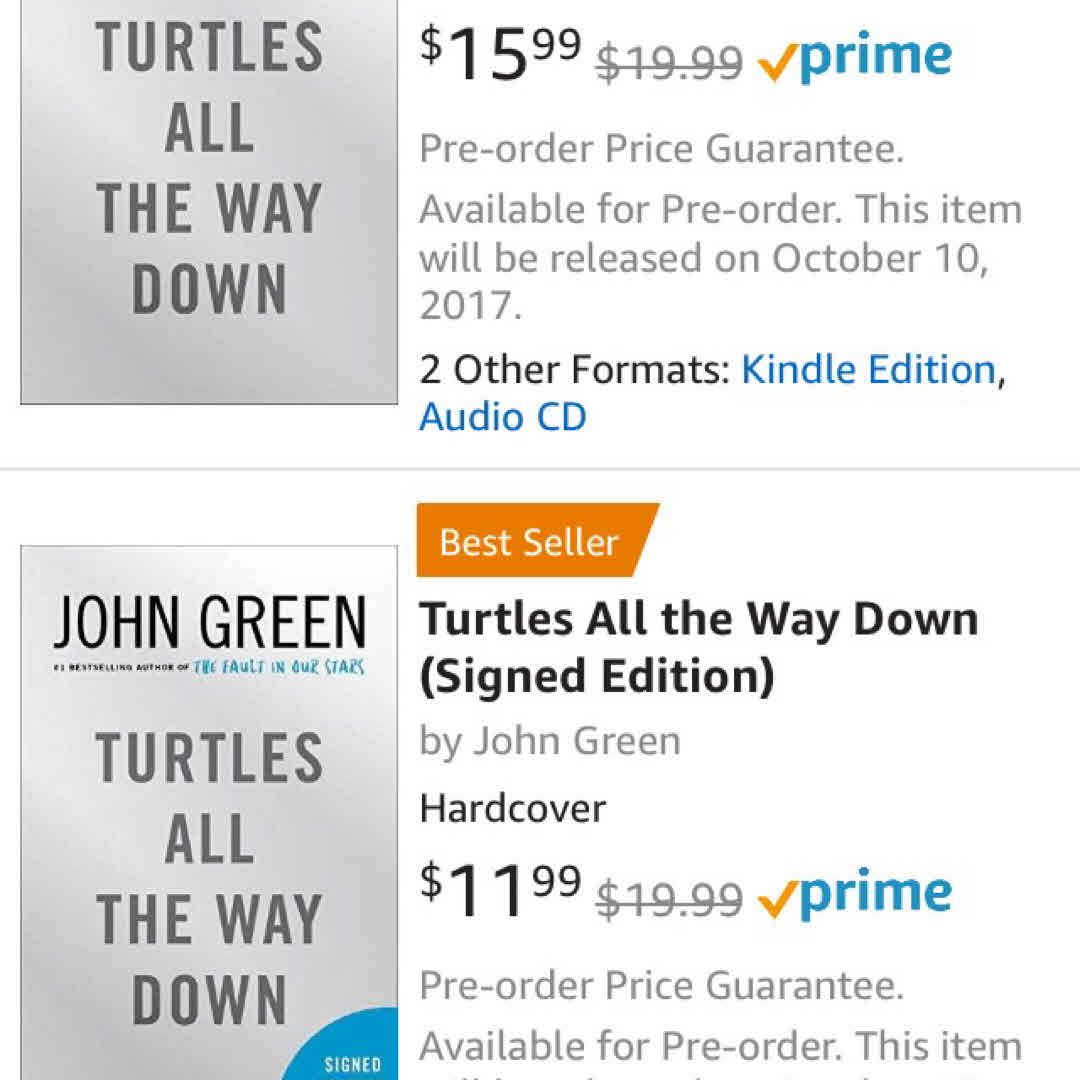Viewport: 1080px width, 1080px height.
Task: Select the "by John Green" author line
Action: (550, 741)
